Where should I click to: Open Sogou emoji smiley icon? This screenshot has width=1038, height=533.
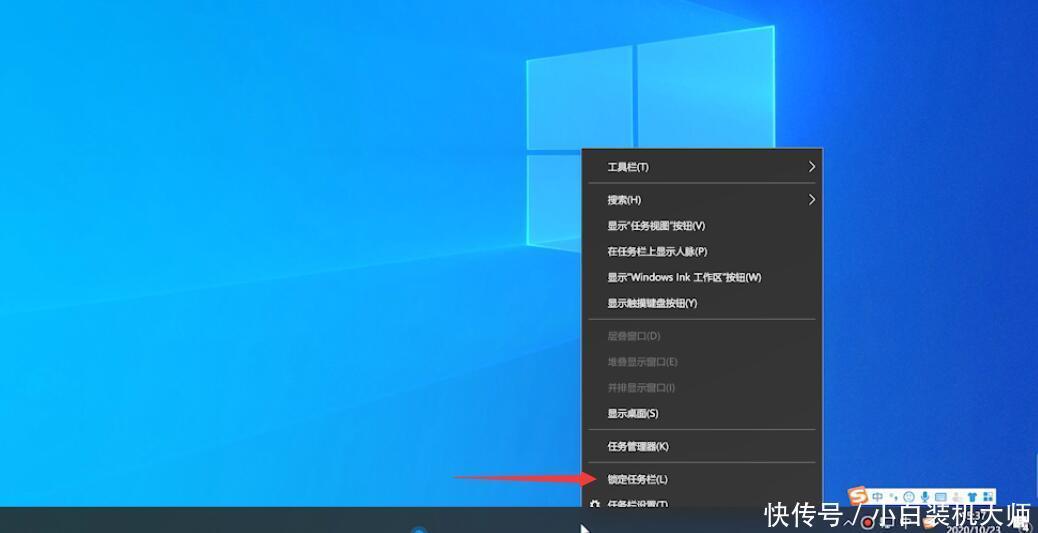pos(909,497)
